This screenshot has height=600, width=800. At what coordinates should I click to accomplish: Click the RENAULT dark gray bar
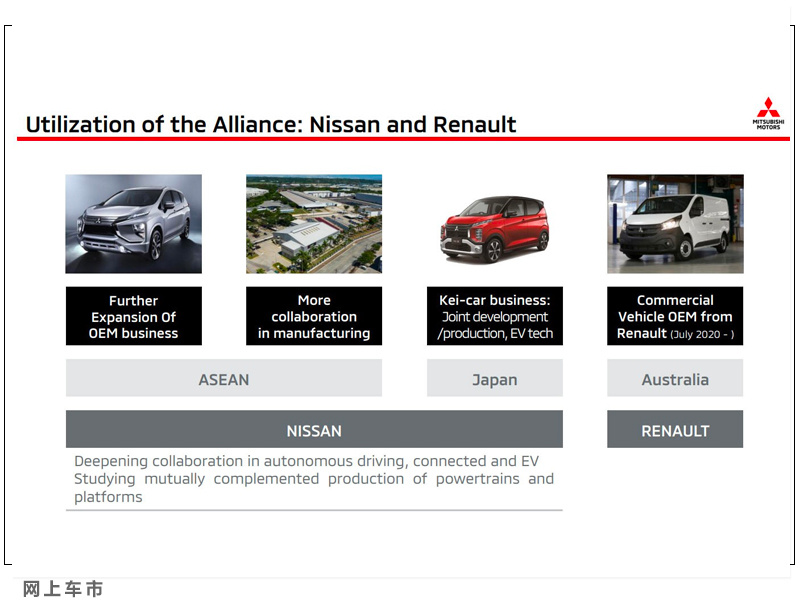[x=675, y=429]
